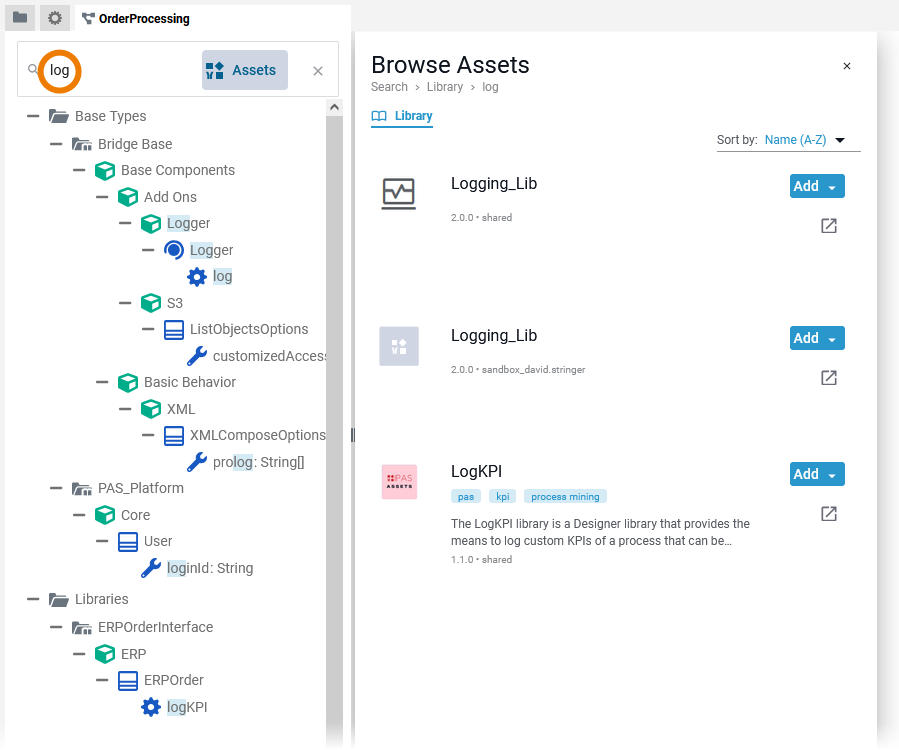Open the settings gear tab
This screenshot has height=750, width=899.
tap(55, 18)
